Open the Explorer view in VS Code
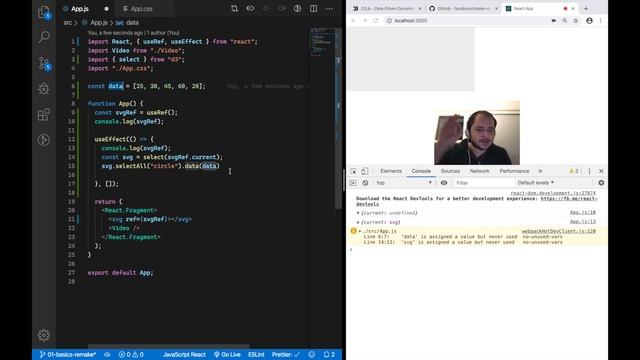This screenshot has height=360, width=640. 44,13
